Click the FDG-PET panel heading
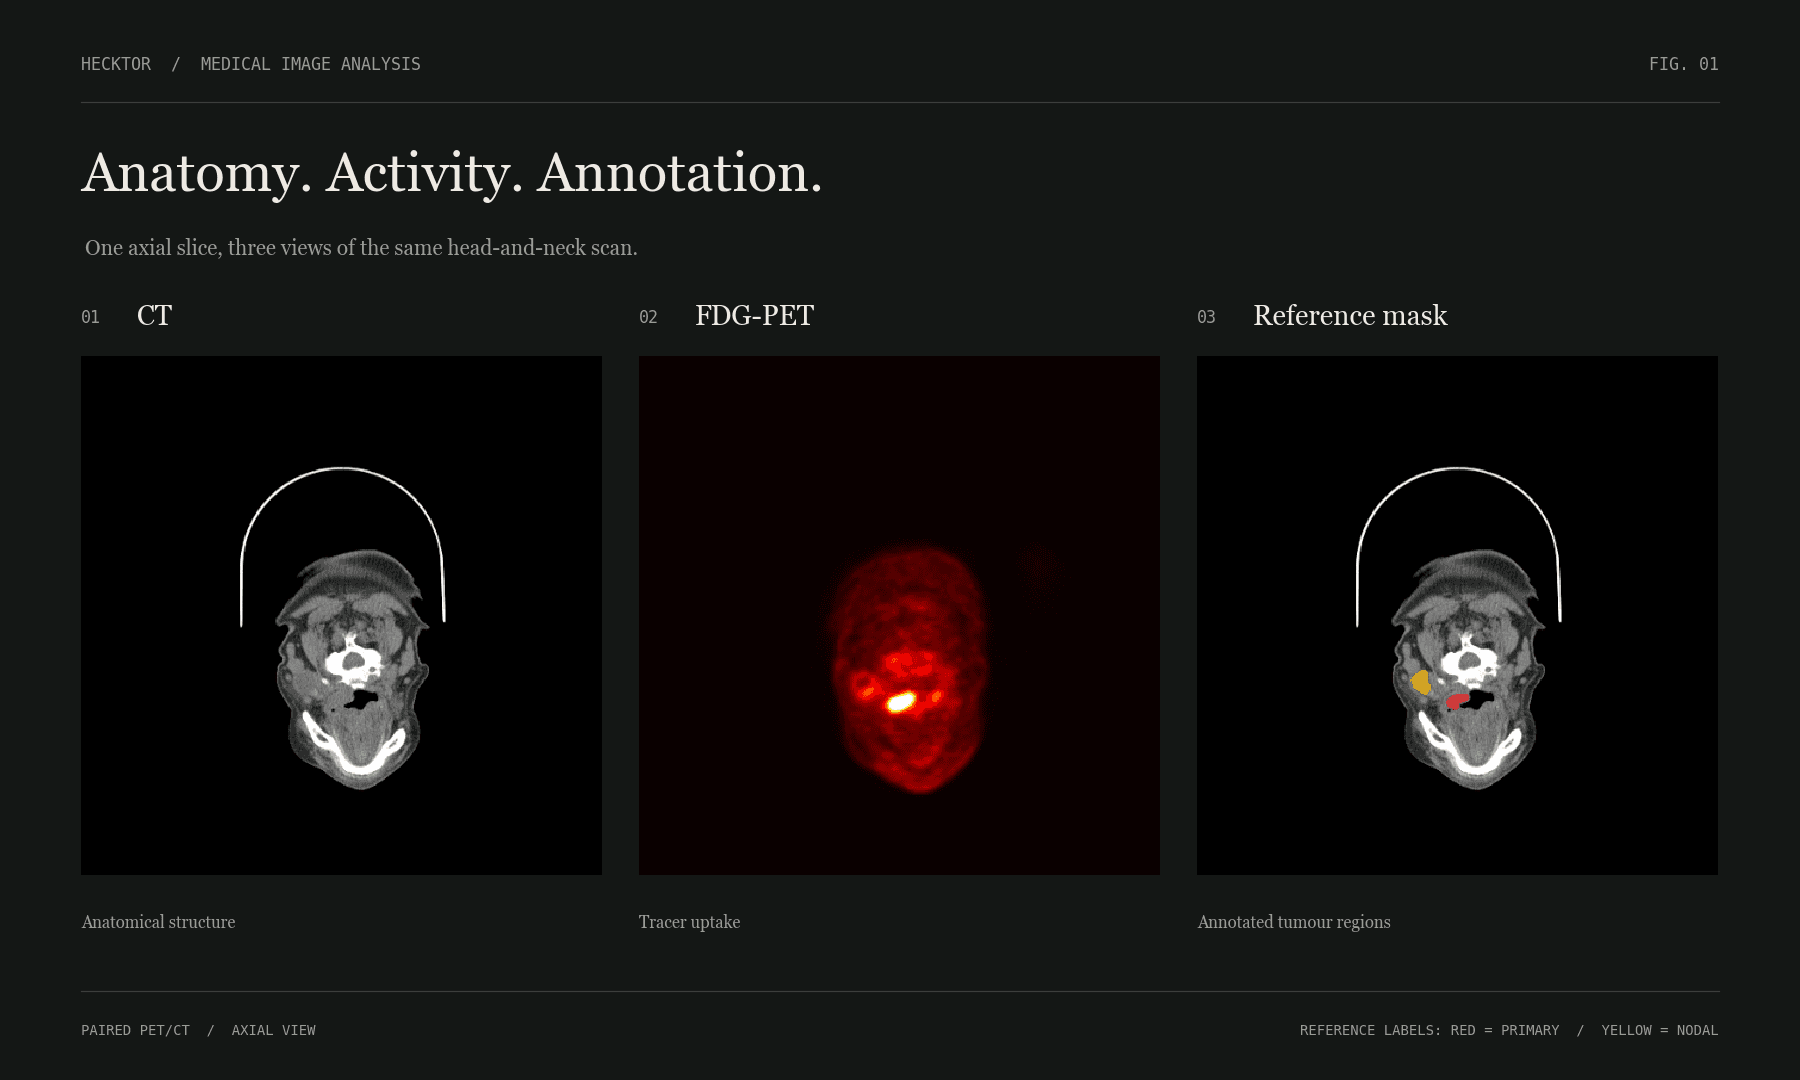The image size is (1800, 1080). point(754,315)
